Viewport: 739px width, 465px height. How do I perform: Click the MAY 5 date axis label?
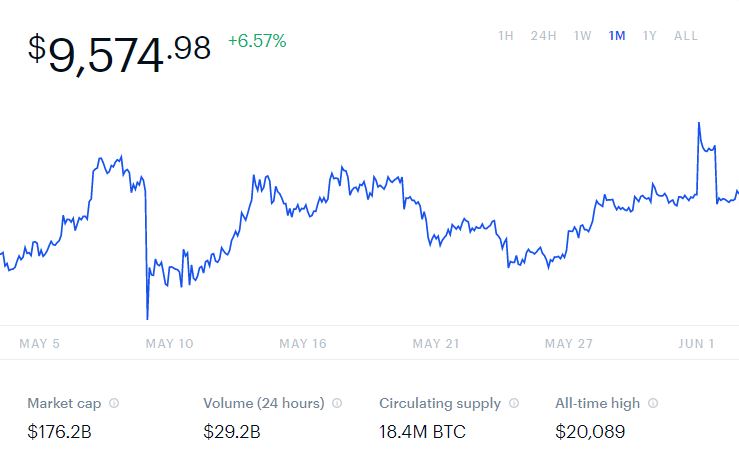40,344
